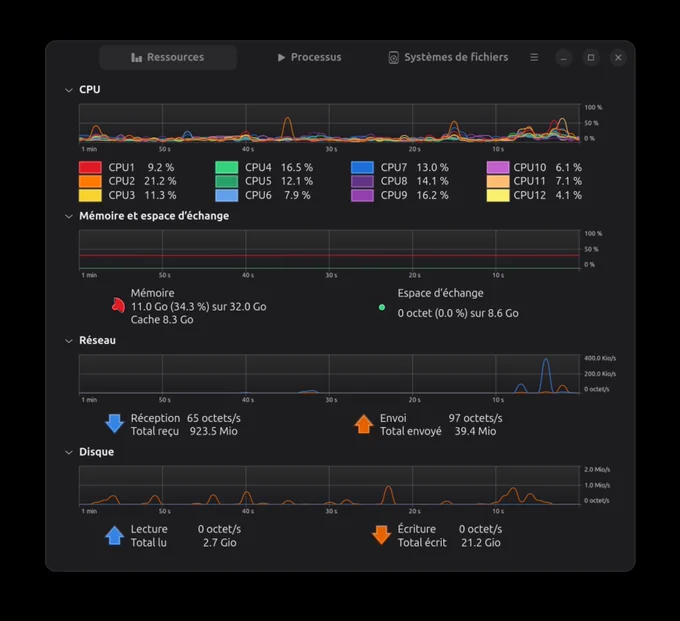Viewport: 680px width, 621px height.
Task: Click the Réception rate 65 octets/s
Action: click(x=214, y=418)
